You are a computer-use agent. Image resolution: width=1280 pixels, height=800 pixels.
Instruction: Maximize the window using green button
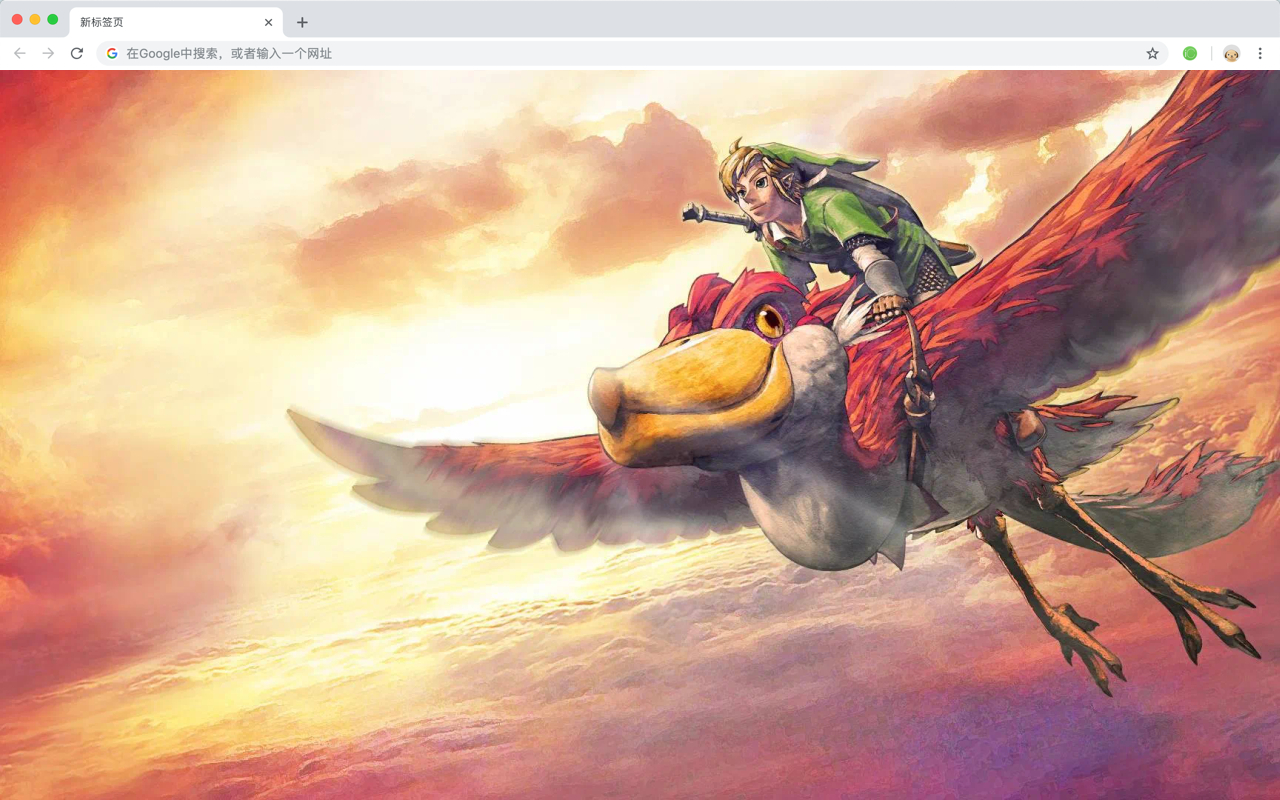point(52,19)
